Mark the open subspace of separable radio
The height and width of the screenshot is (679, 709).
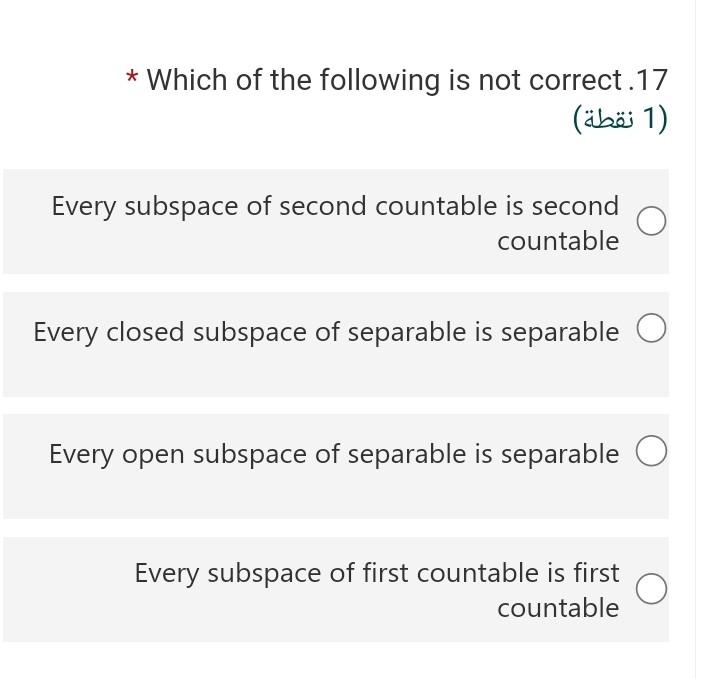point(651,451)
